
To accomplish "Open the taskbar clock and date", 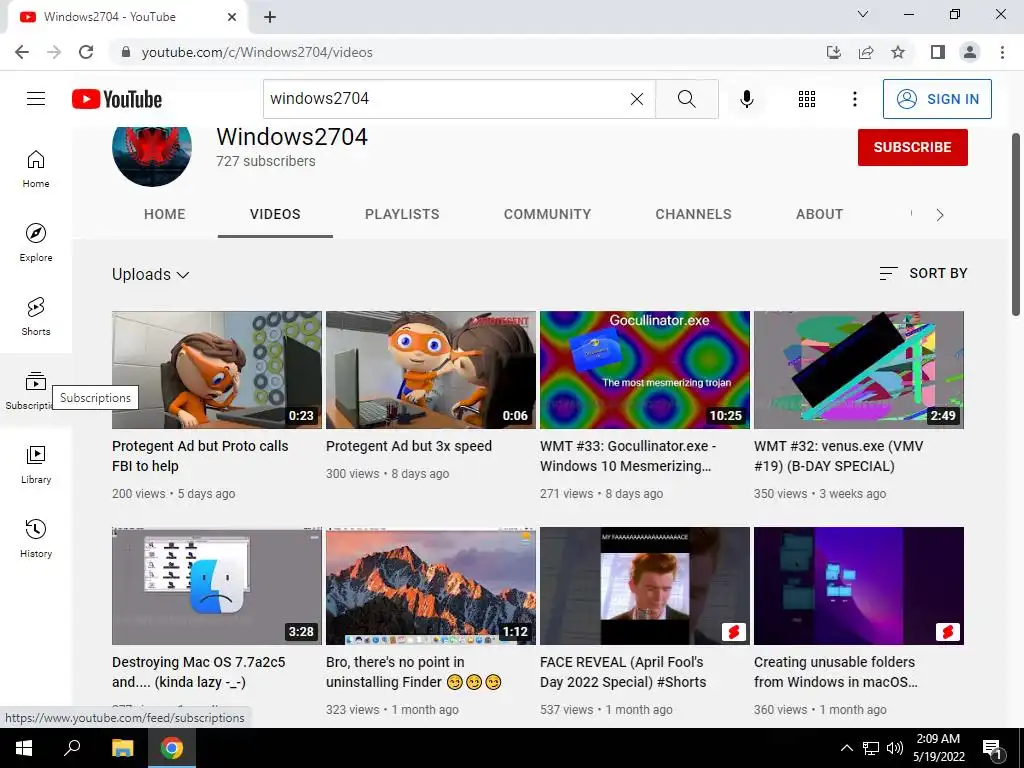I will (x=938, y=748).
